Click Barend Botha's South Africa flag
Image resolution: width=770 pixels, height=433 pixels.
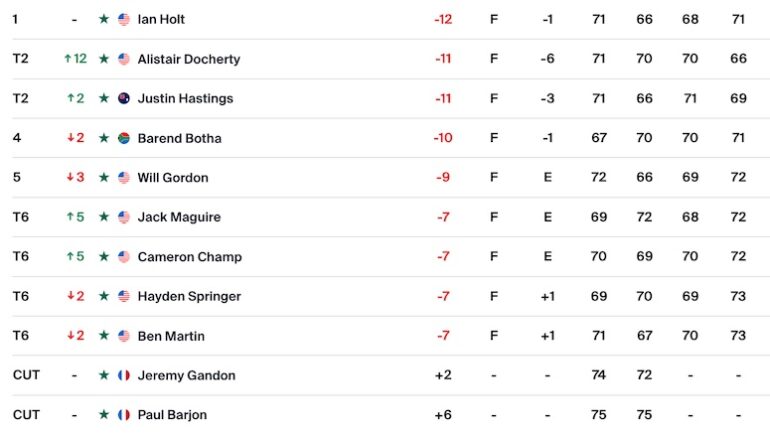pos(124,138)
